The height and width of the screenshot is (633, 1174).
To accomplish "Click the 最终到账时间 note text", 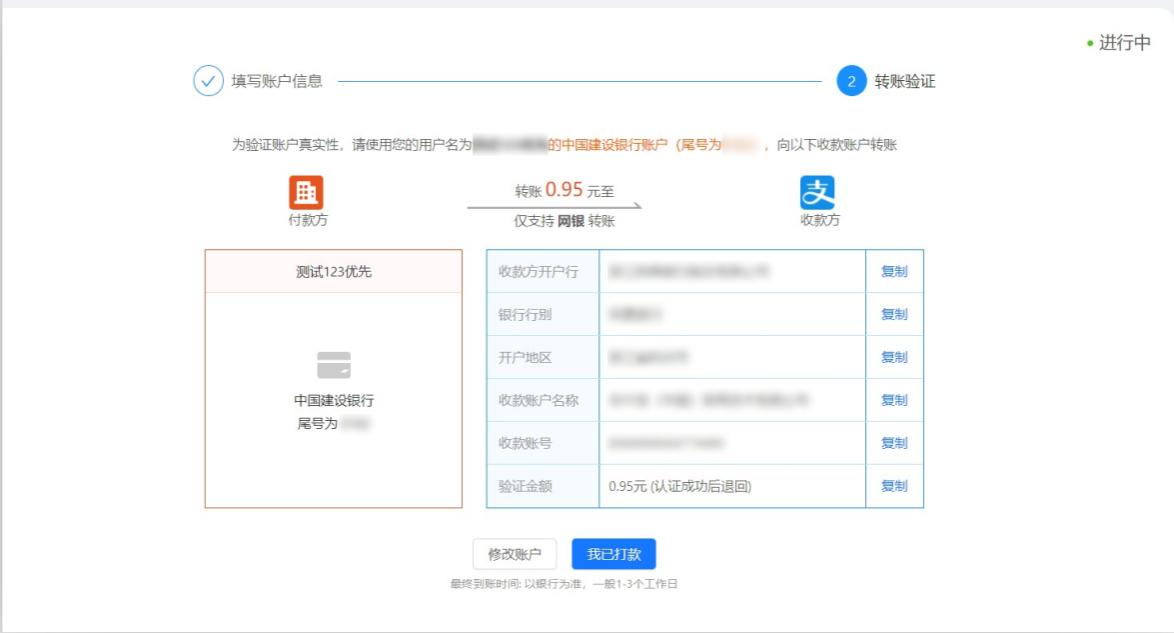I will [566, 580].
